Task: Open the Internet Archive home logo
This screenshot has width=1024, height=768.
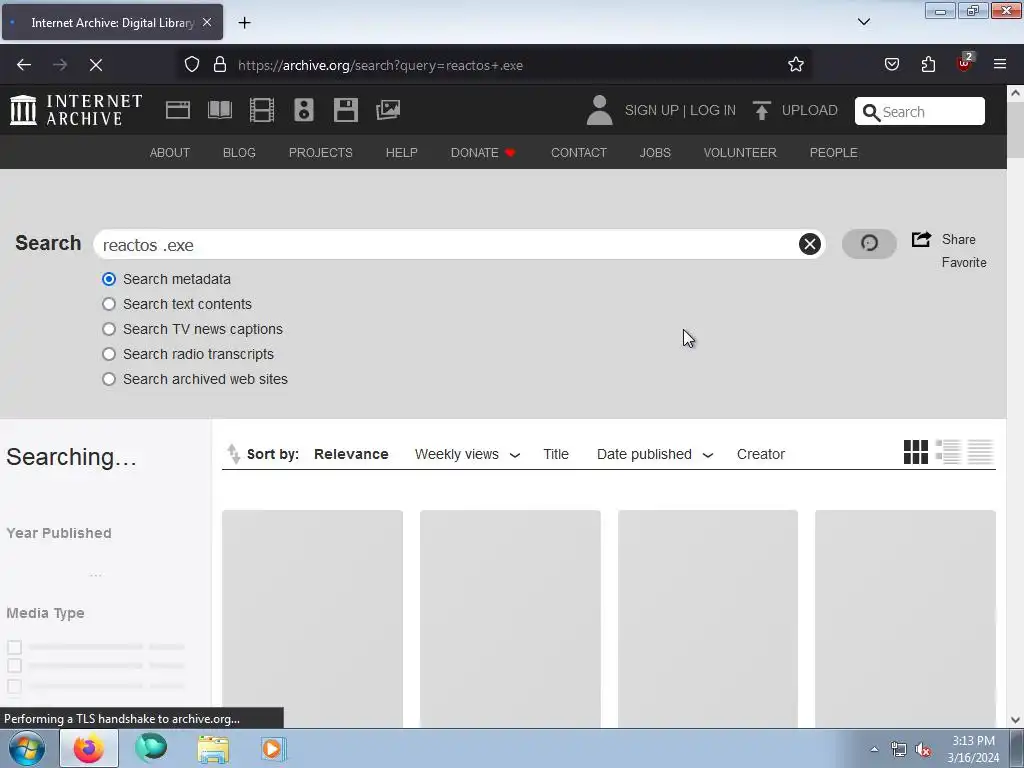Action: [x=76, y=110]
